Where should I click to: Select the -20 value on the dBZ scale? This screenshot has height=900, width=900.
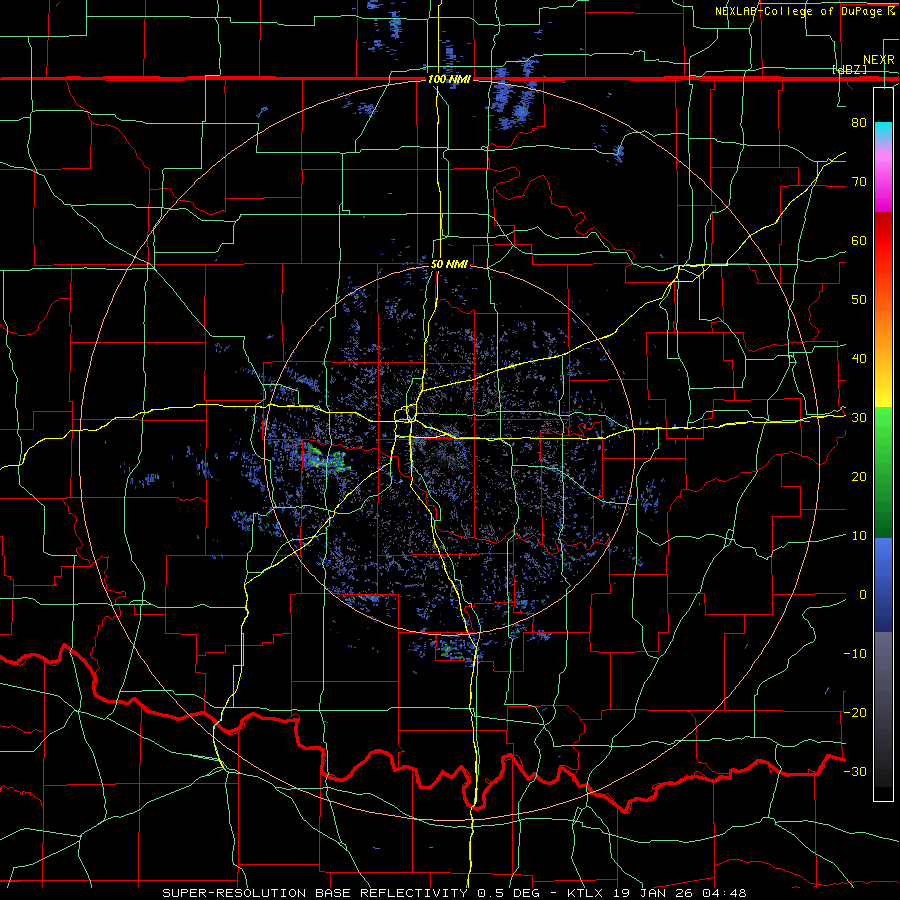point(855,712)
